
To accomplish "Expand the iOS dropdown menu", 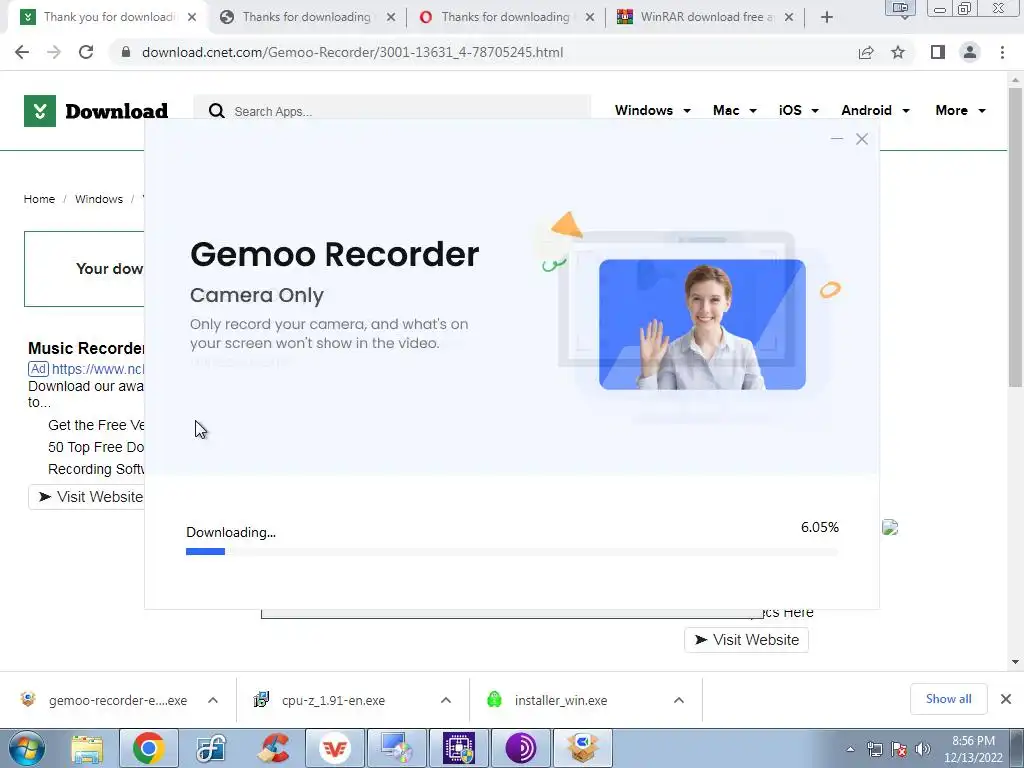I will 798,110.
